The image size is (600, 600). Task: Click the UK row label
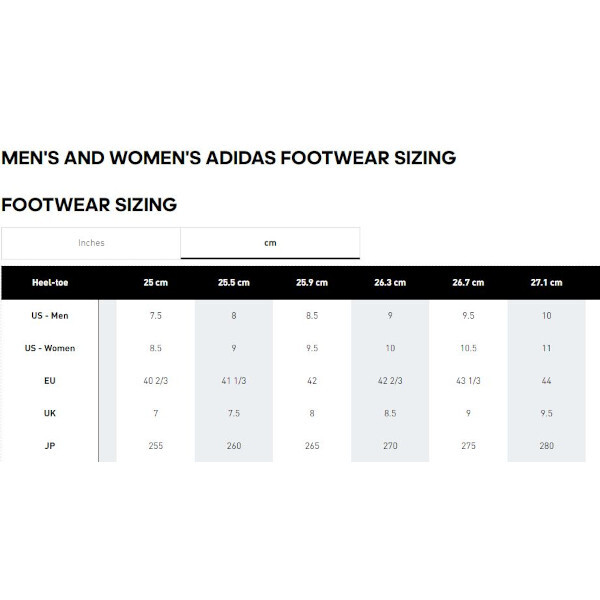(x=50, y=413)
